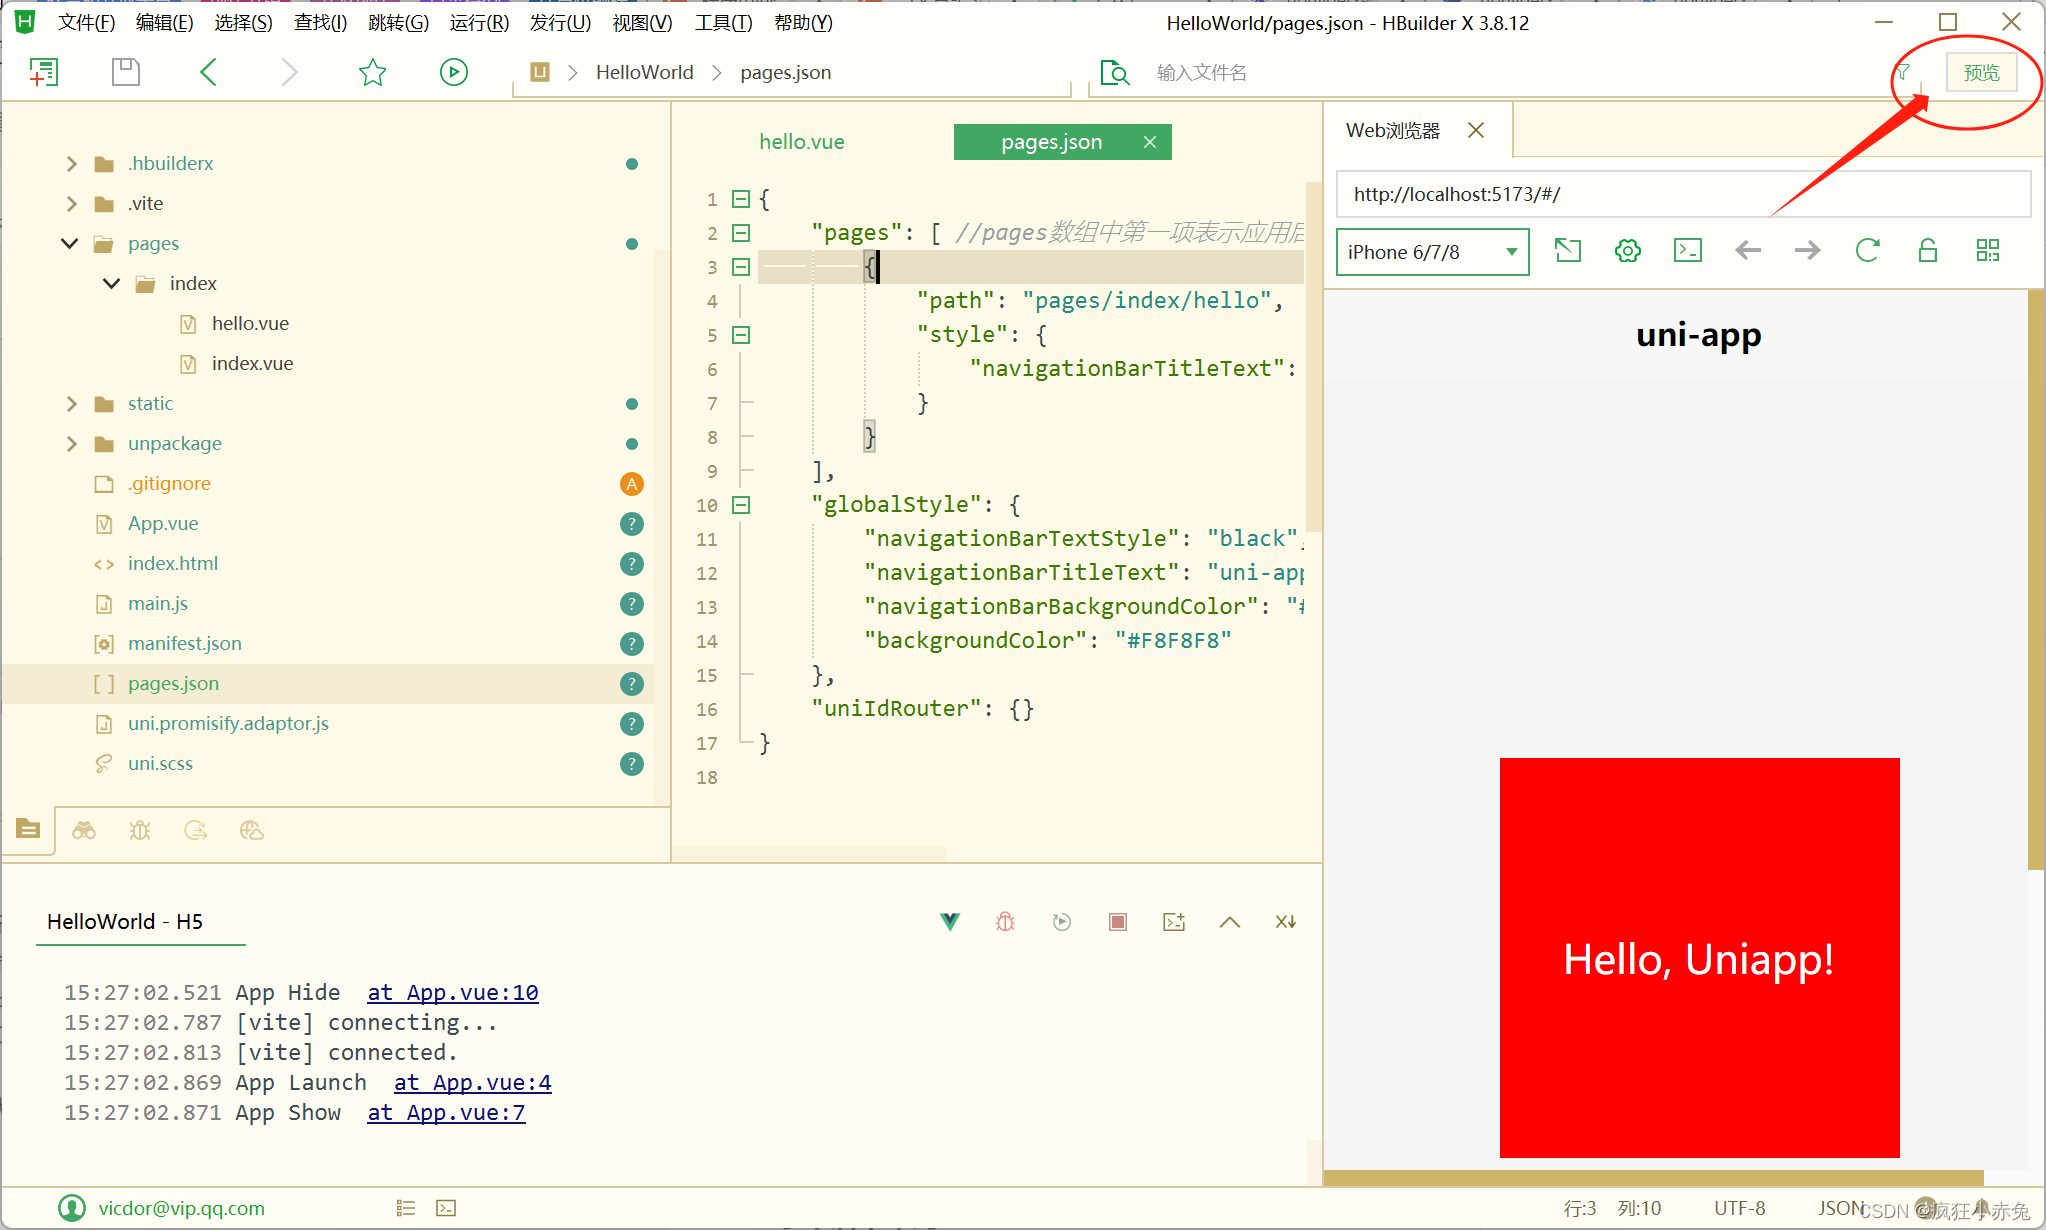The image size is (2046, 1230).
Task: Expand the .vite folder
Action: click(71, 203)
